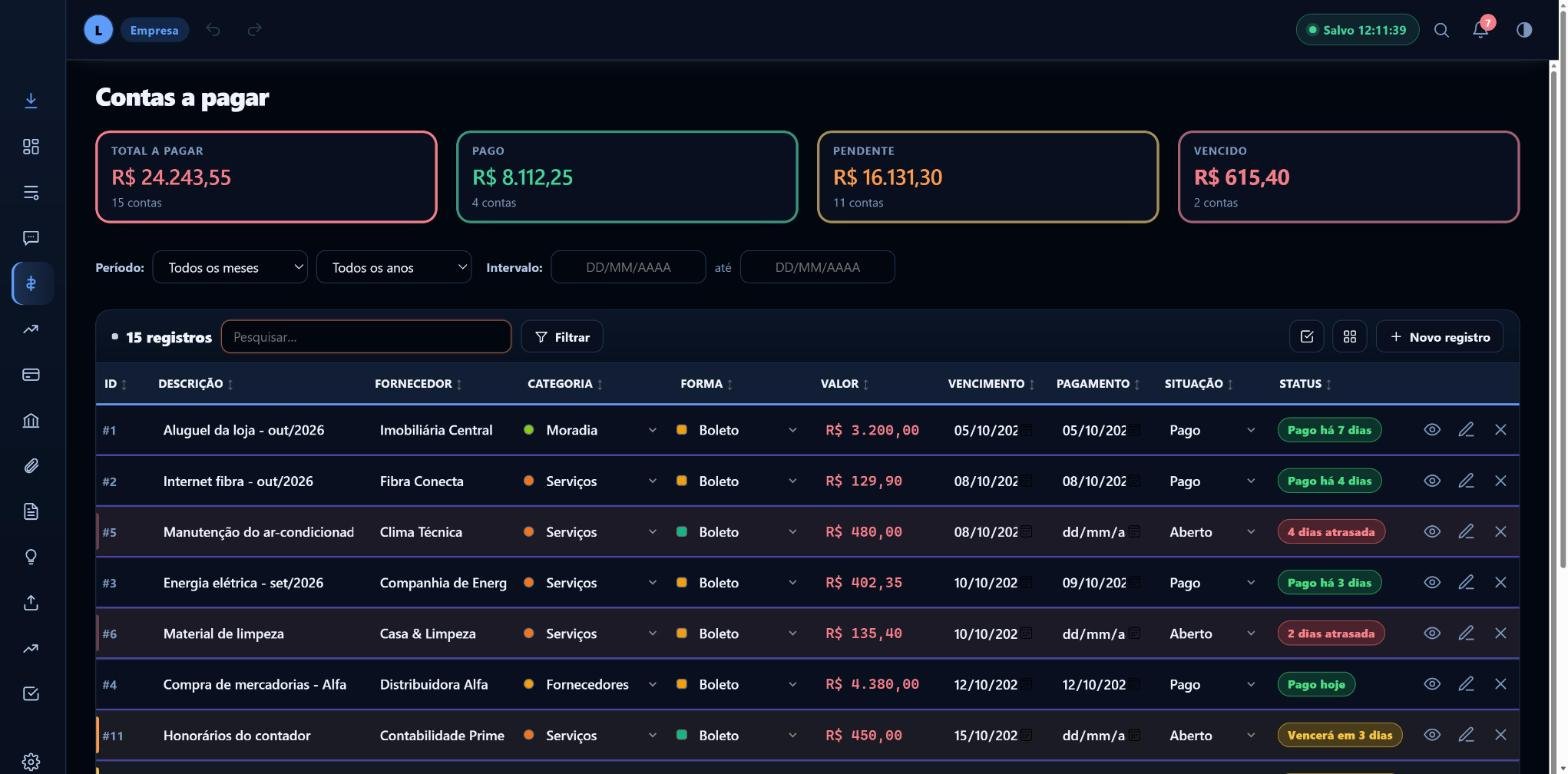Click the Filtrar button
This screenshot has width=1568, height=774.
tap(562, 337)
